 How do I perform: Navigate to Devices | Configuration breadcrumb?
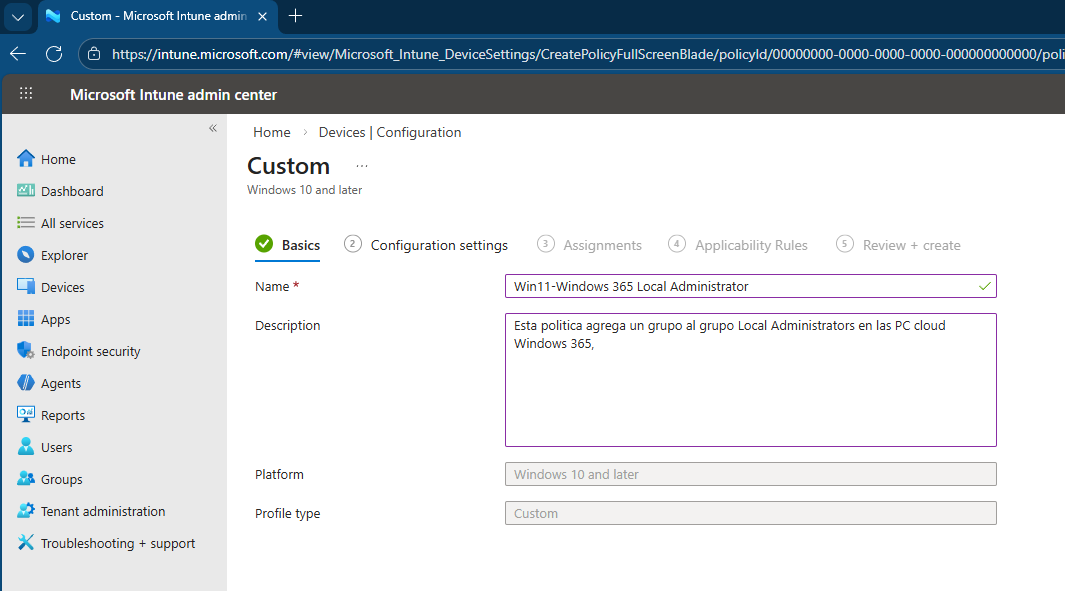[x=389, y=132]
